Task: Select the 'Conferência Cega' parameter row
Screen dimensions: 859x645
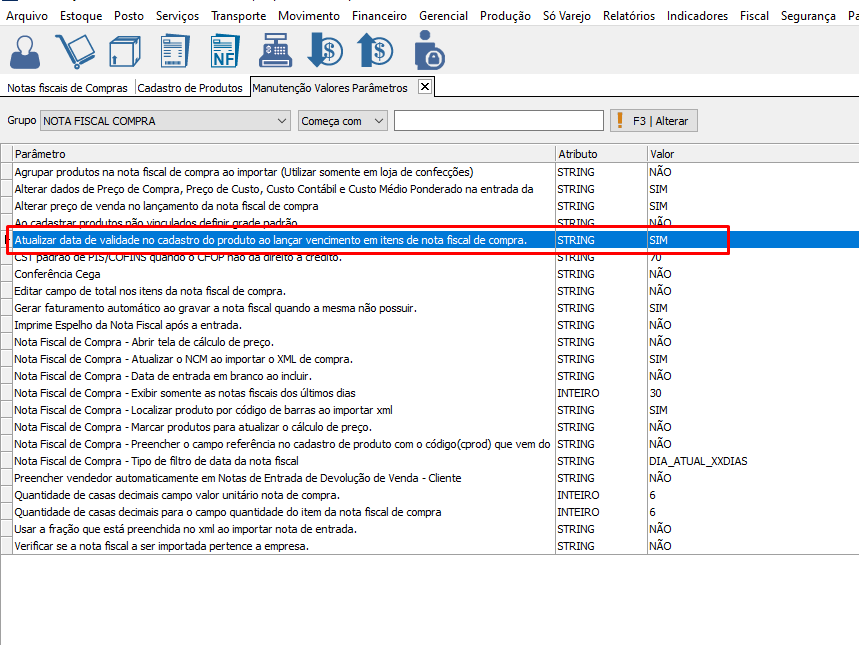Action: click(x=57, y=274)
